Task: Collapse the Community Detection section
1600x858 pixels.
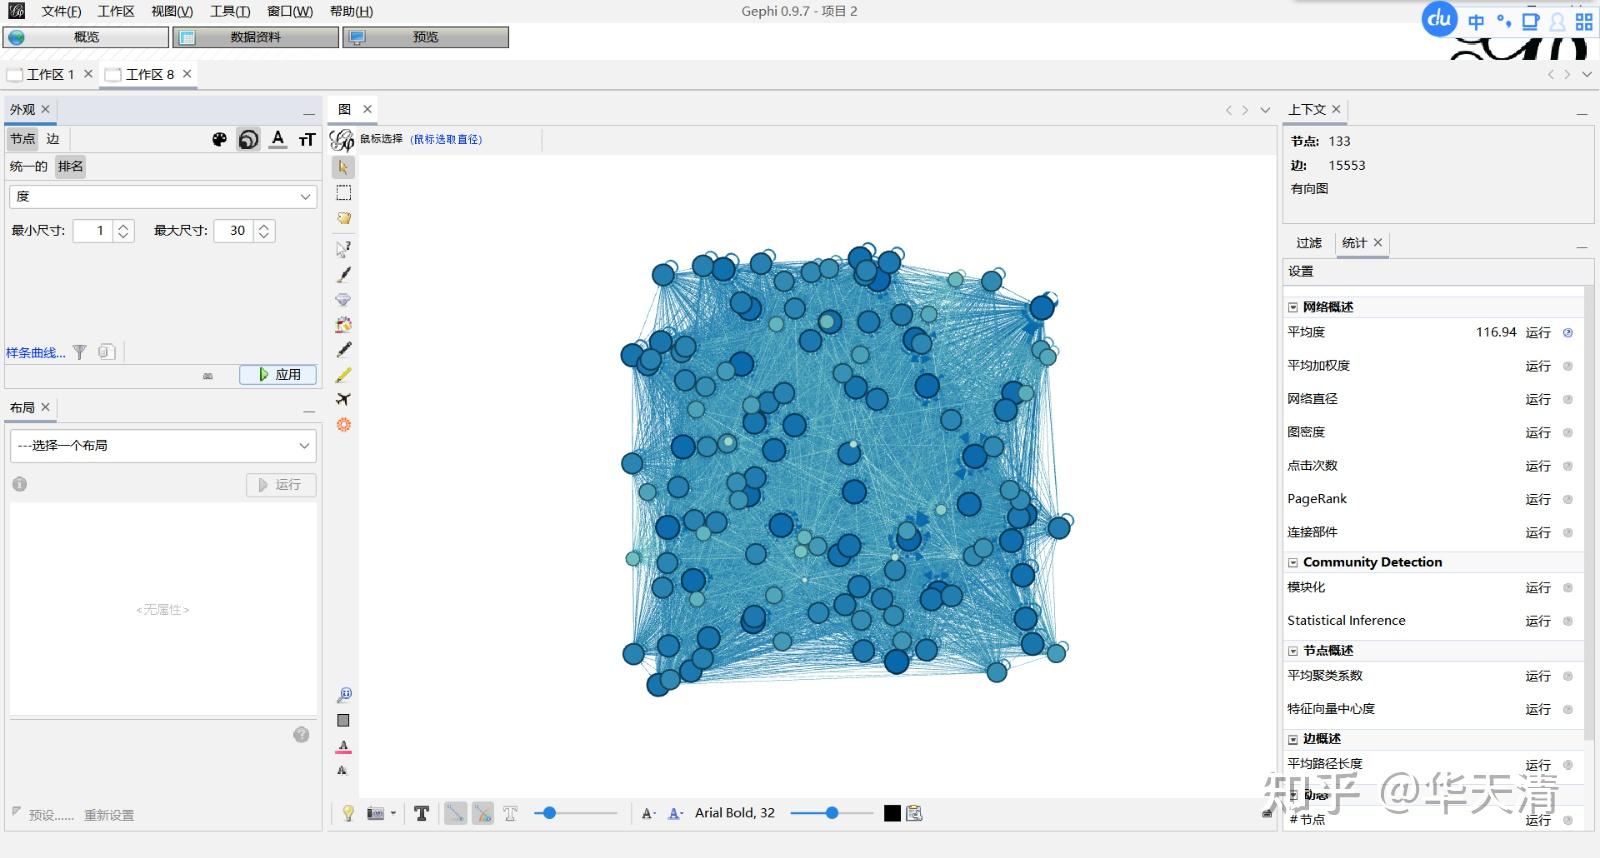Action: pyautogui.click(x=1293, y=563)
